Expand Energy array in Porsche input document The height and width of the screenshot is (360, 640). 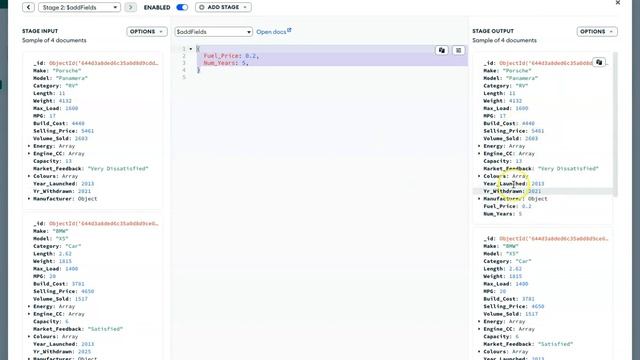click(x=29, y=146)
